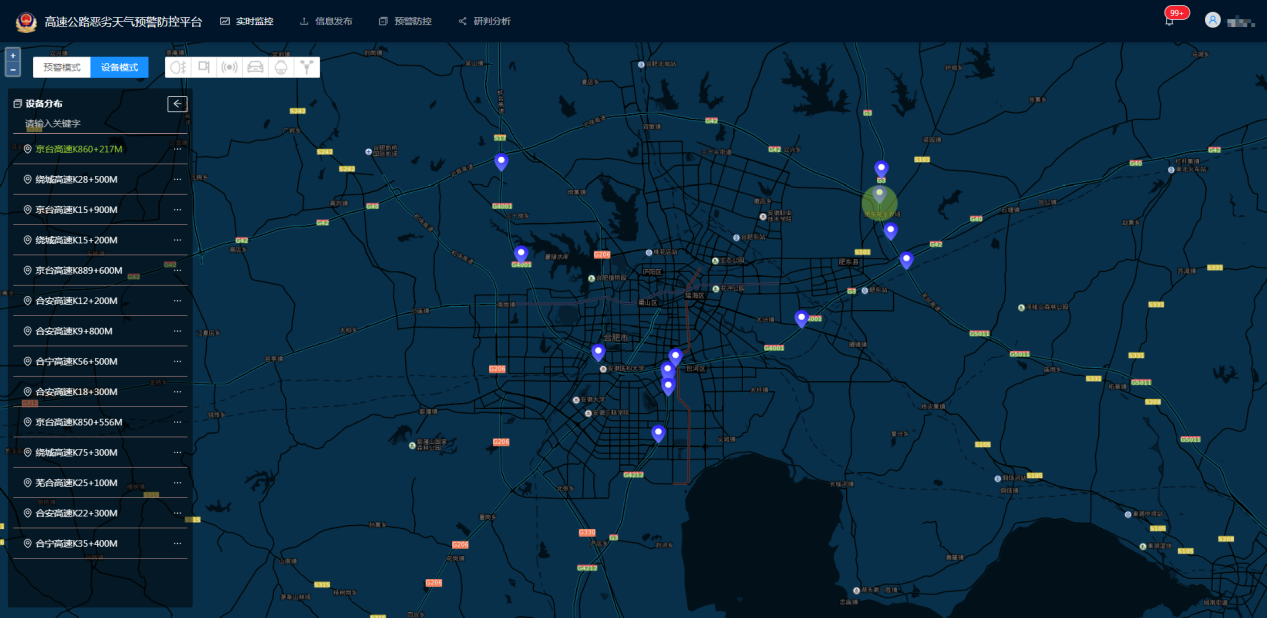Zoom out the map with minus button

pyautogui.click(x=13, y=70)
